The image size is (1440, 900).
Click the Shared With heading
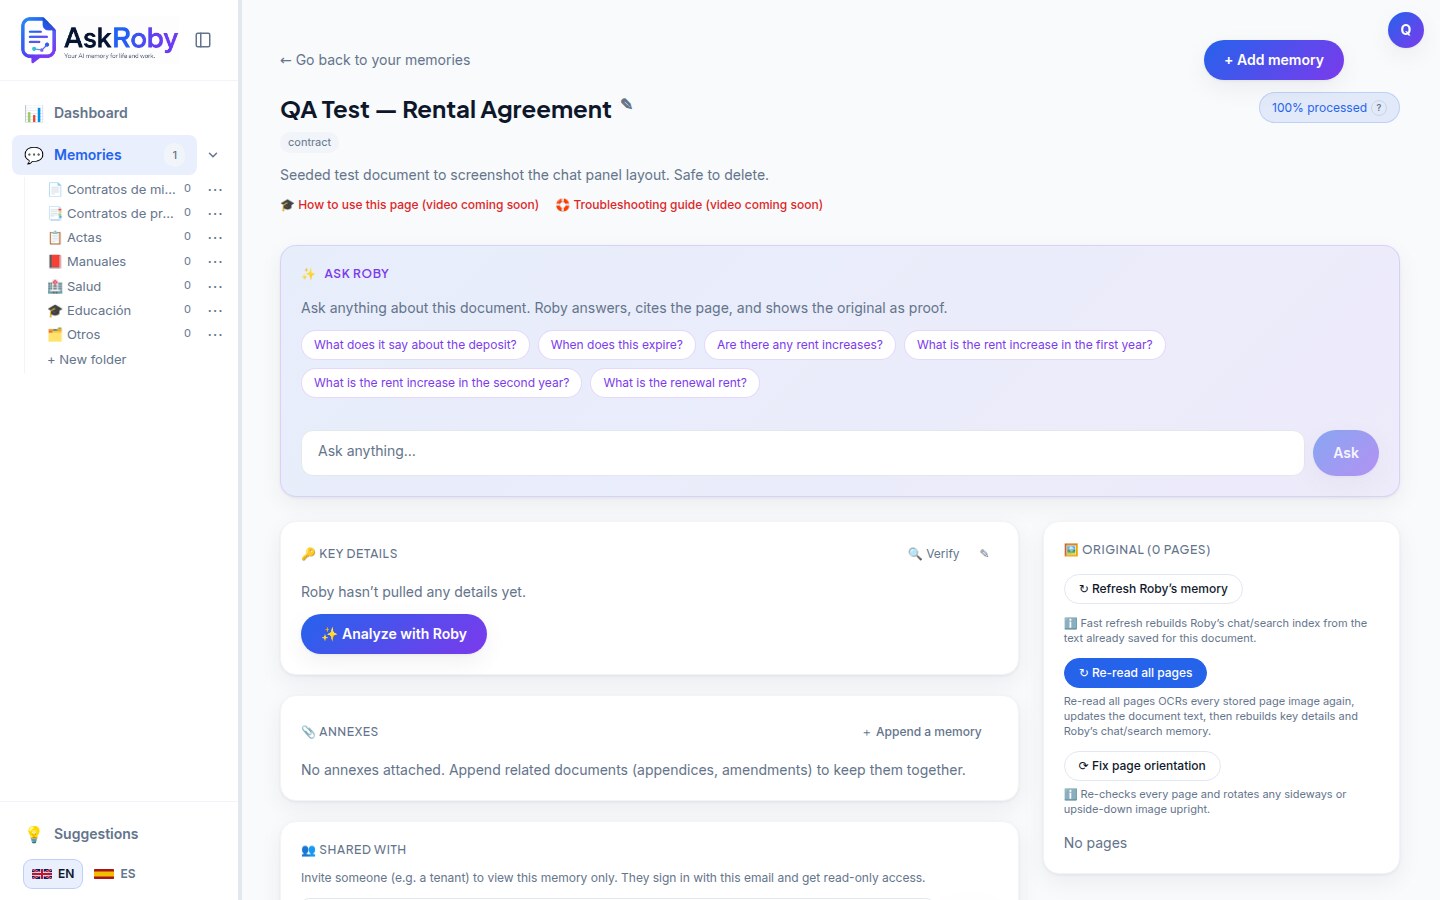(354, 850)
